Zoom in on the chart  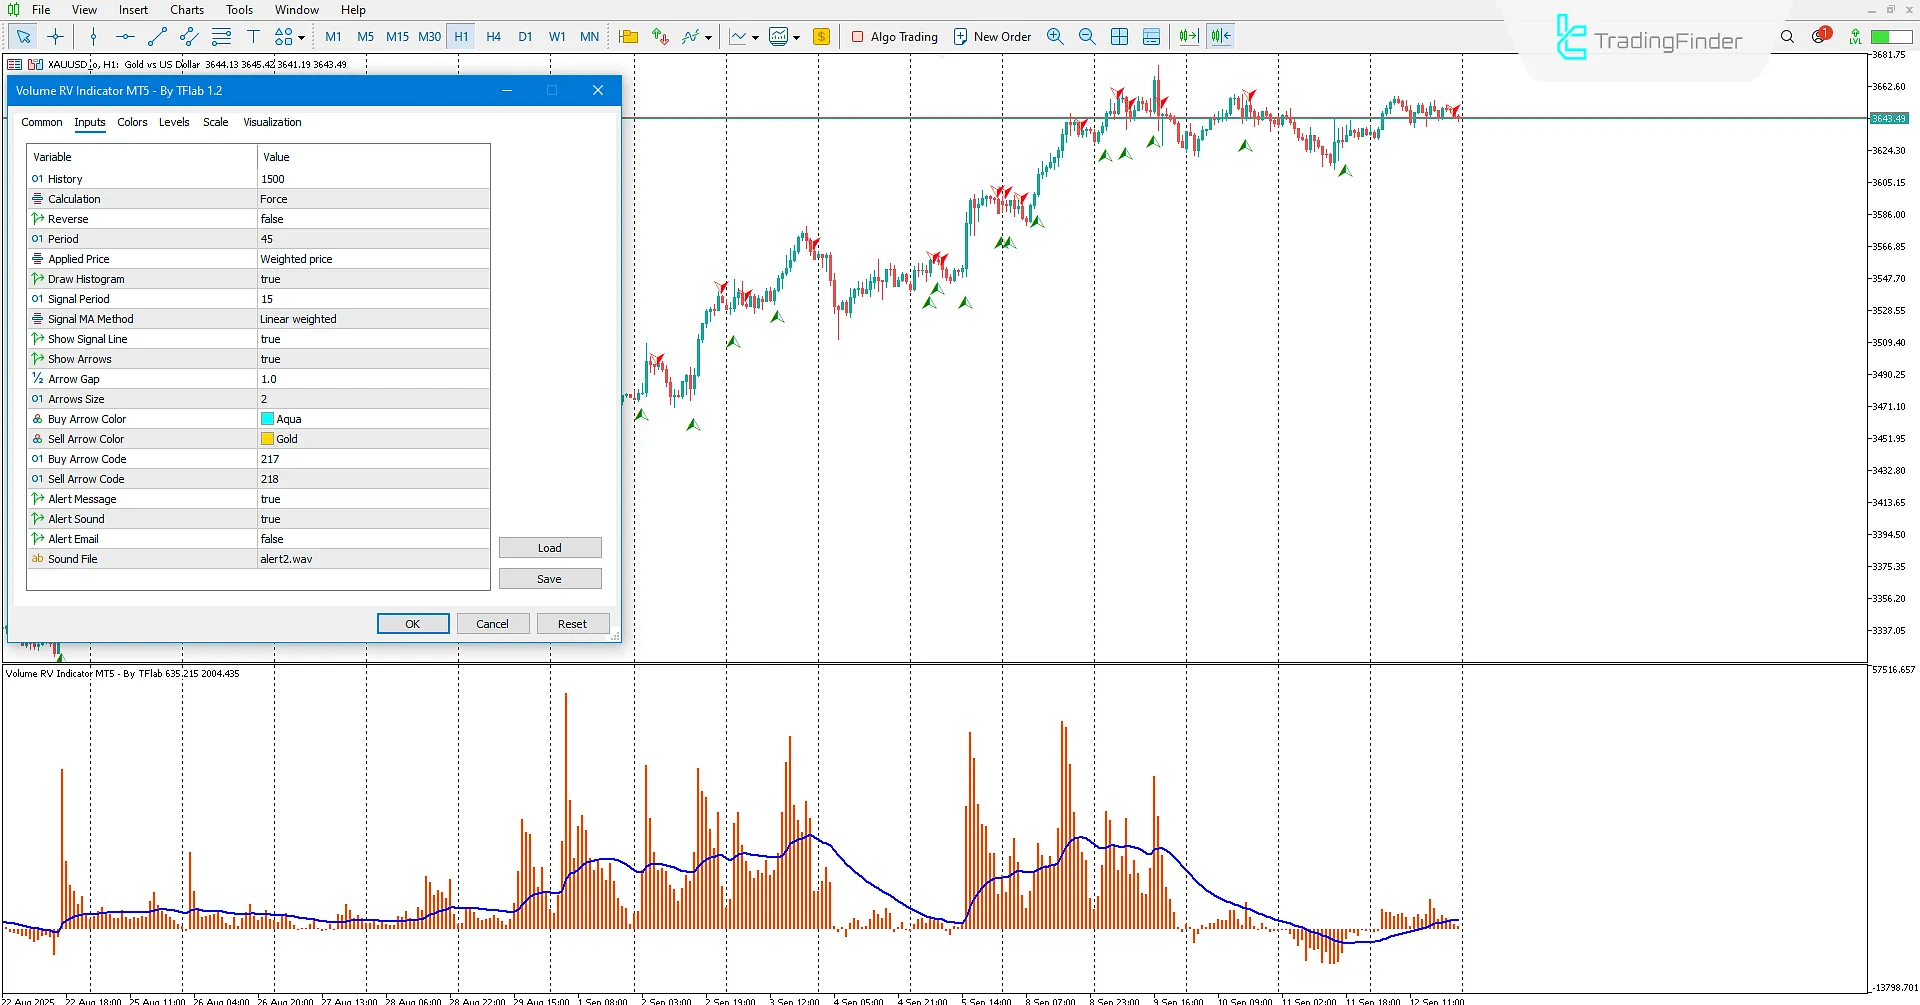pos(1055,36)
